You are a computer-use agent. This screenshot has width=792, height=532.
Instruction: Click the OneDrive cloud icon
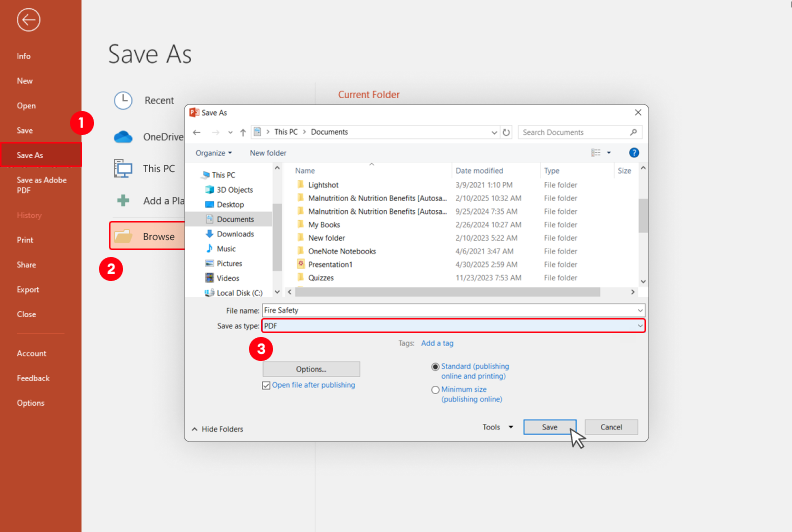click(123, 137)
